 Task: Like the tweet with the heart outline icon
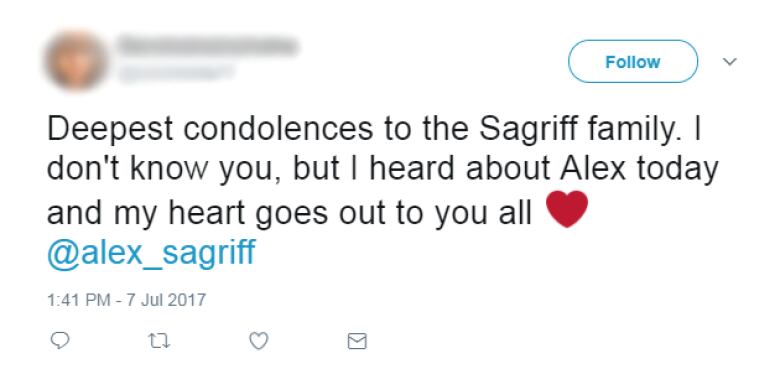259,341
